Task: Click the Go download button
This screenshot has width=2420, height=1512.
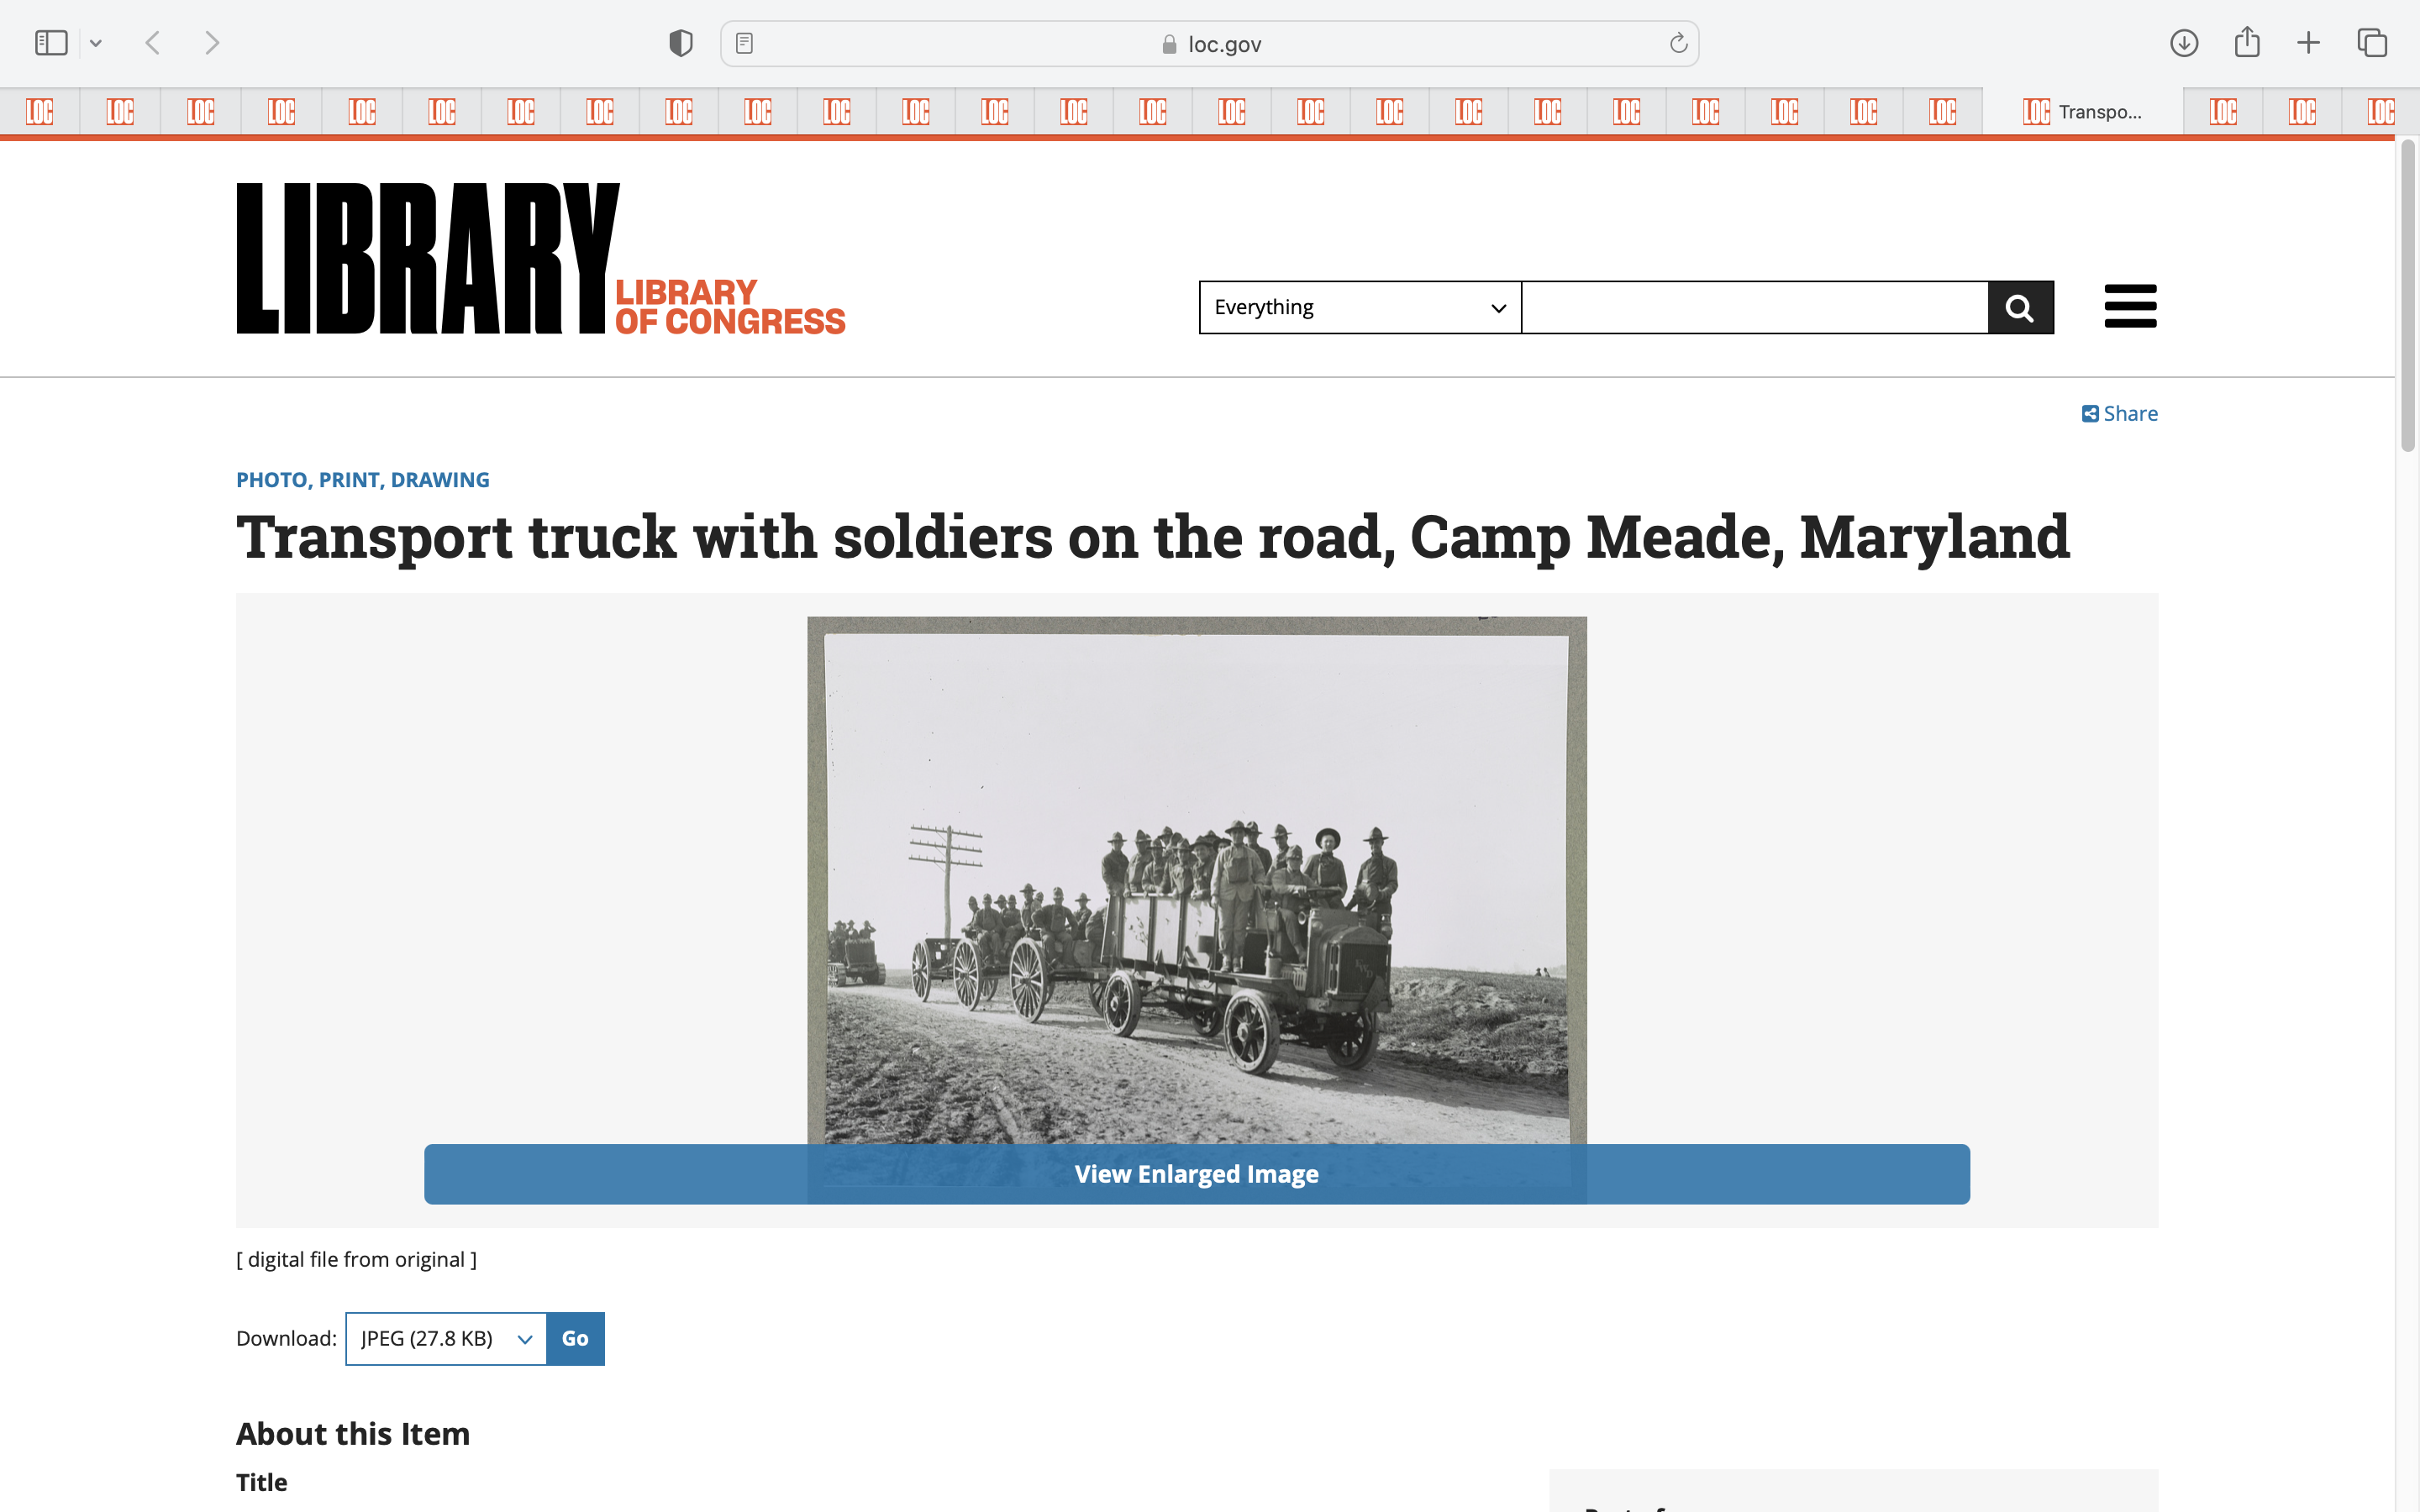Action: pos(575,1338)
